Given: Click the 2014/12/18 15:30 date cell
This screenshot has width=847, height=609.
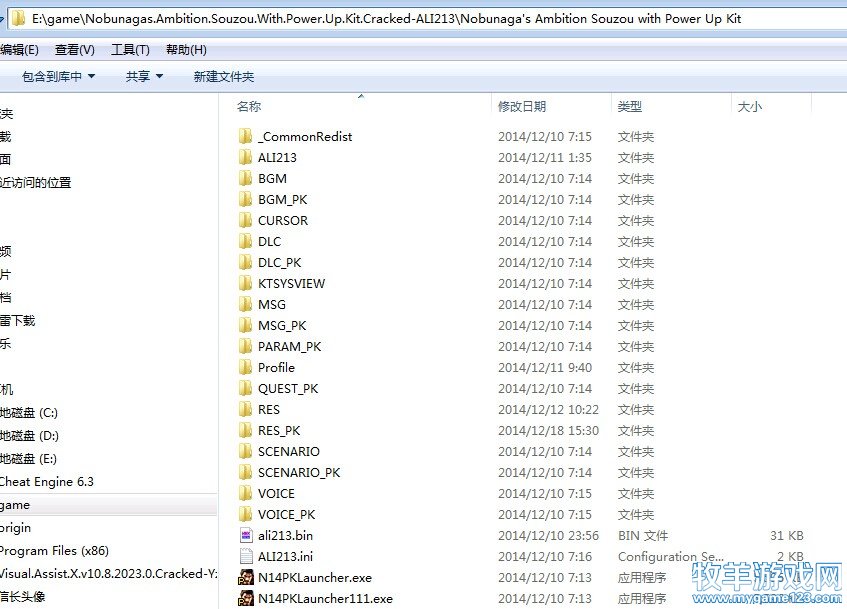Looking at the screenshot, I should point(548,431).
